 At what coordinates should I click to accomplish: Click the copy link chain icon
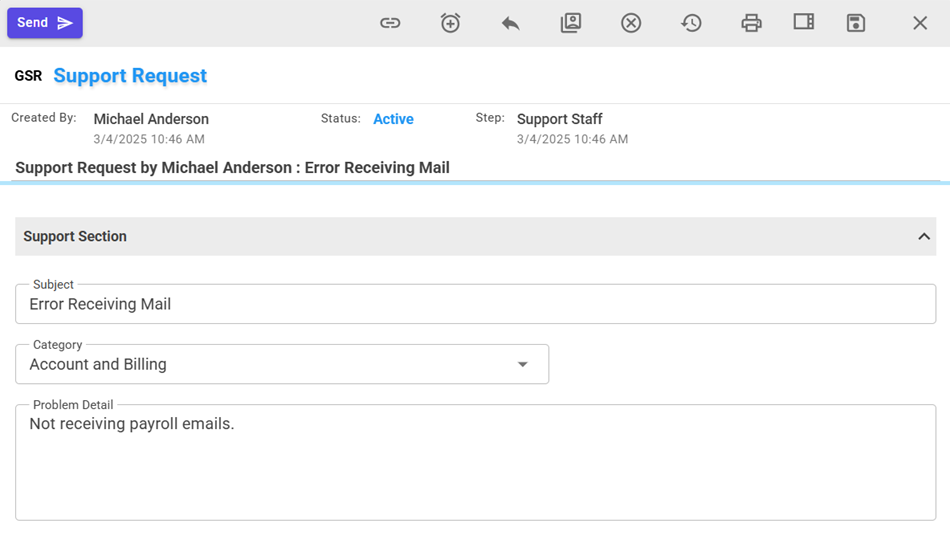point(390,23)
